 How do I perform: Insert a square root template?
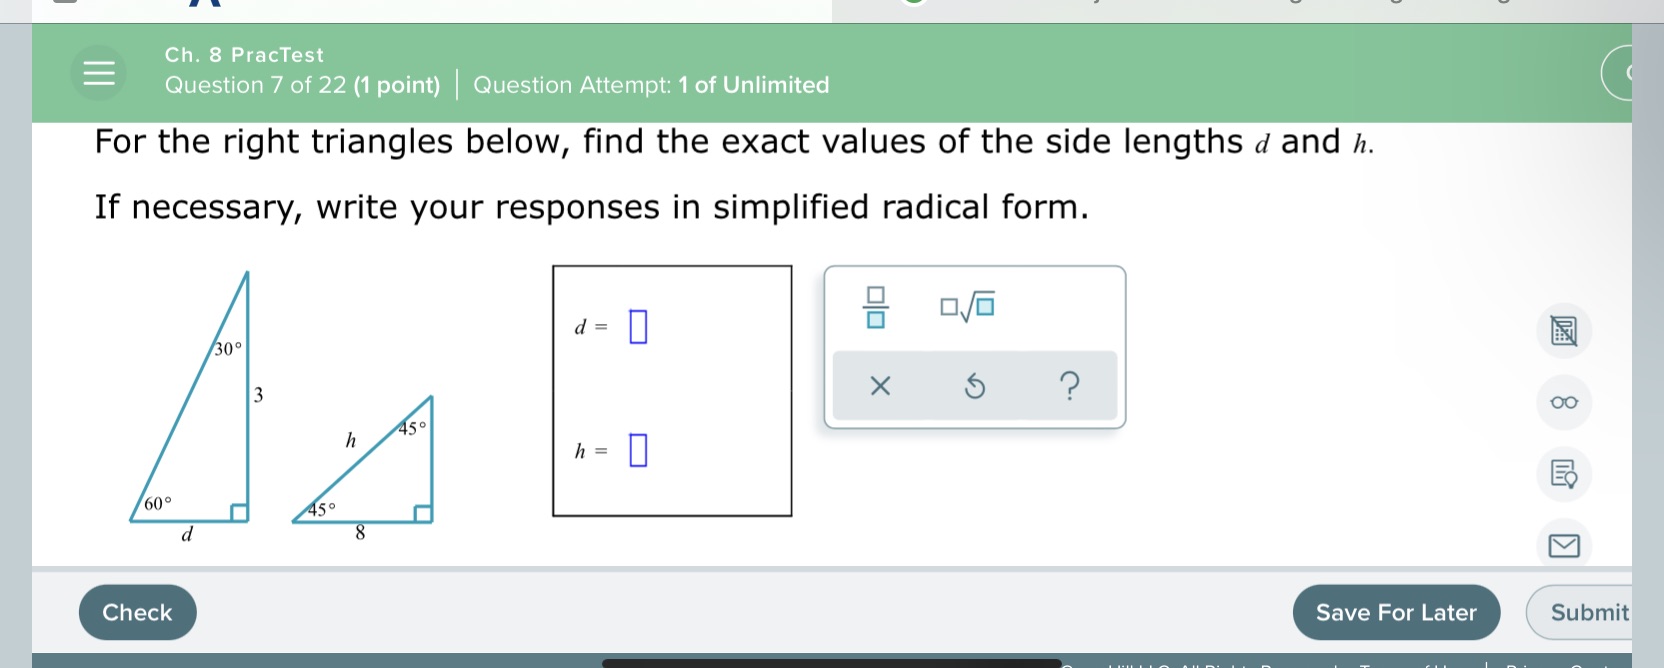point(967,307)
